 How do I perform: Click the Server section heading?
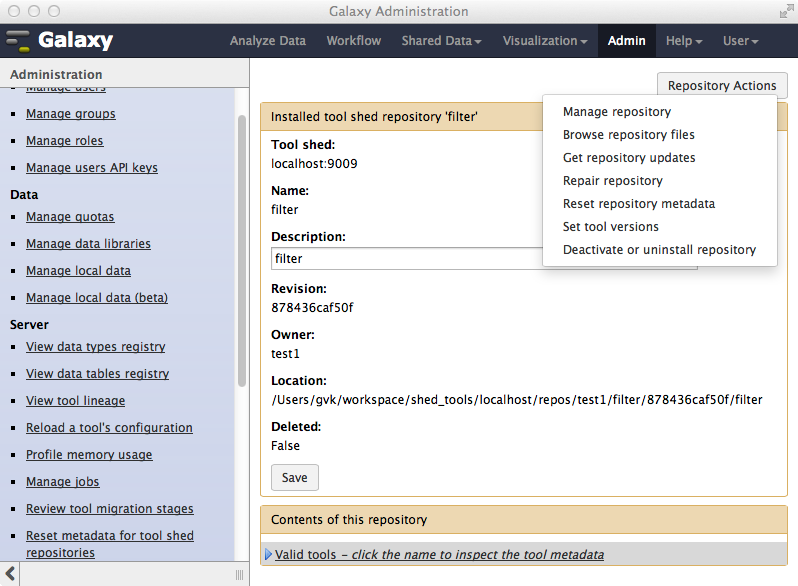tap(29, 325)
